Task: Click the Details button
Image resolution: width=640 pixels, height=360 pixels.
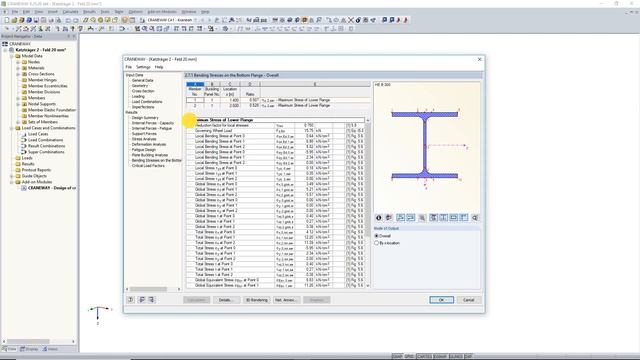Action: pyautogui.click(x=227, y=300)
